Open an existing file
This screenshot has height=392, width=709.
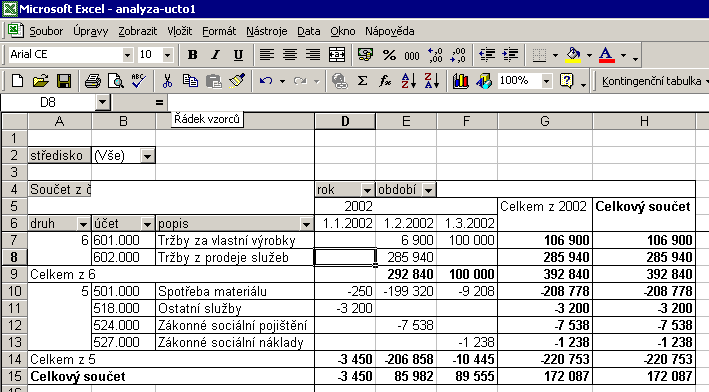[41, 81]
